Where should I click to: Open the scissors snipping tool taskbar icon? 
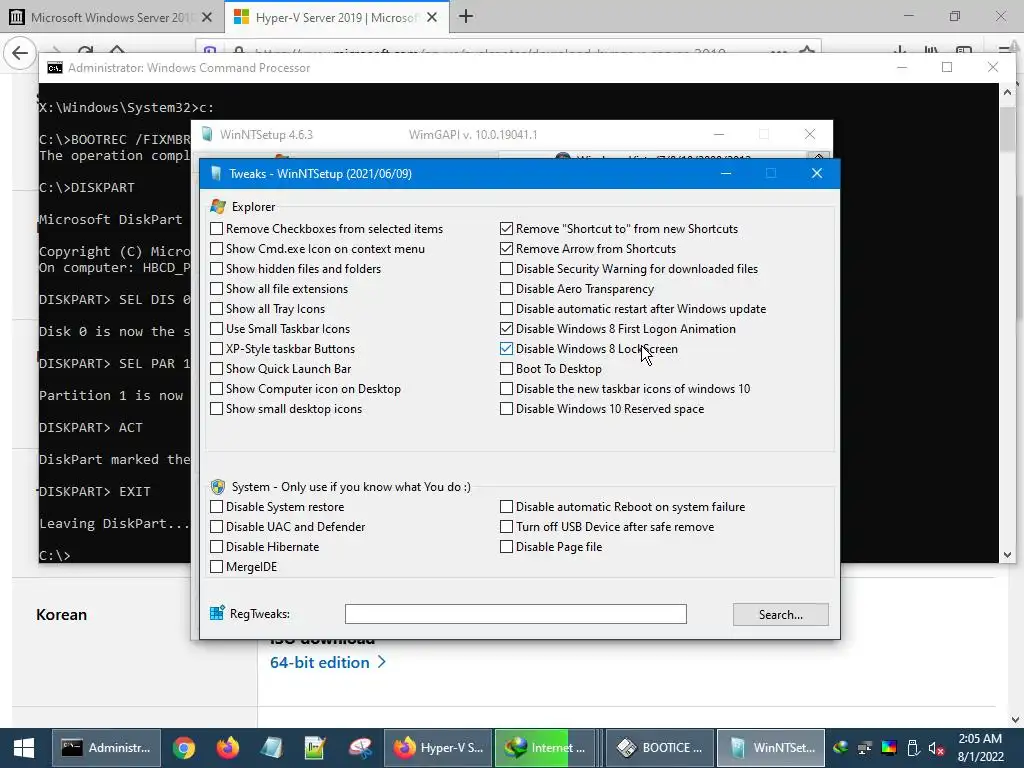[359, 748]
